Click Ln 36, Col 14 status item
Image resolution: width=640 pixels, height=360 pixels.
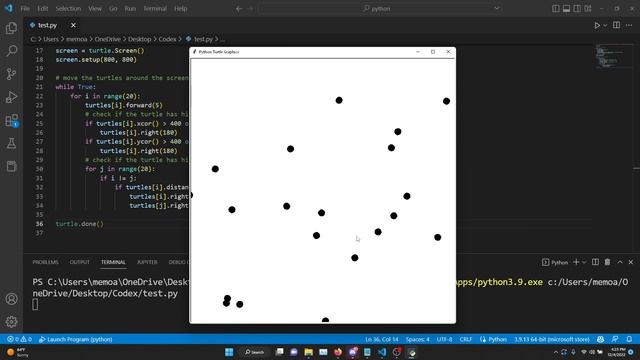click(382, 339)
